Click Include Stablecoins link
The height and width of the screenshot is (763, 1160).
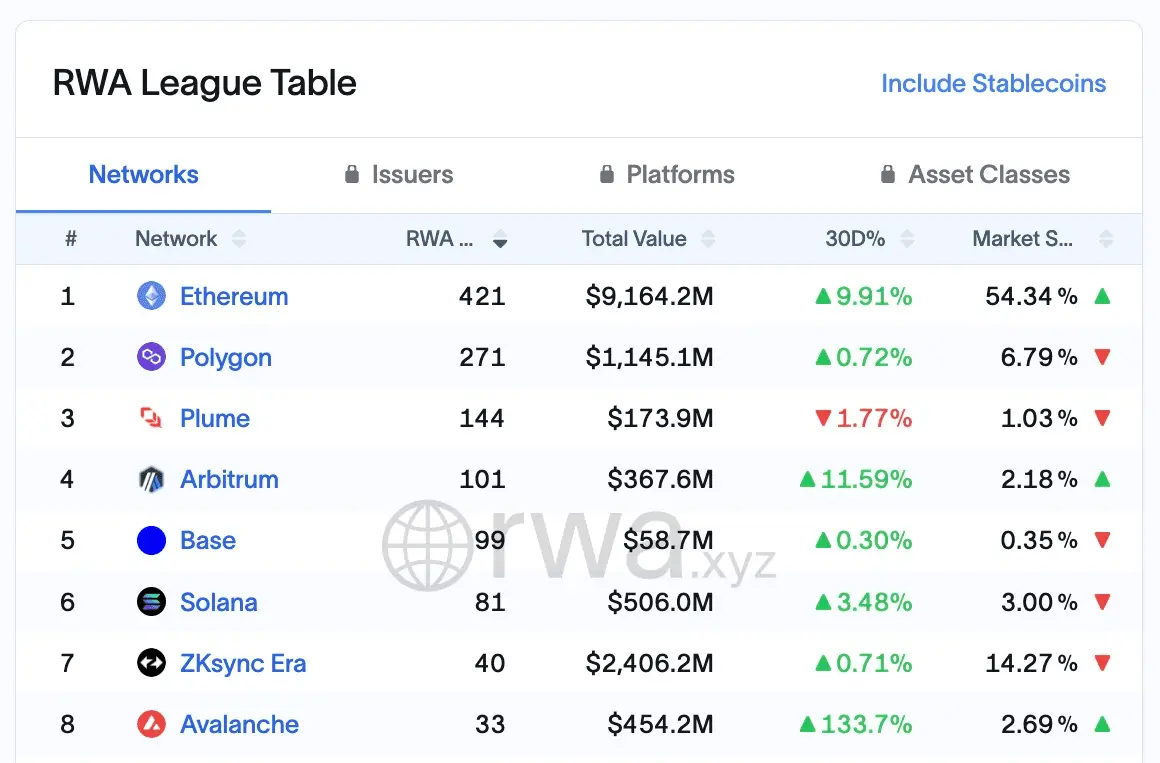(993, 84)
